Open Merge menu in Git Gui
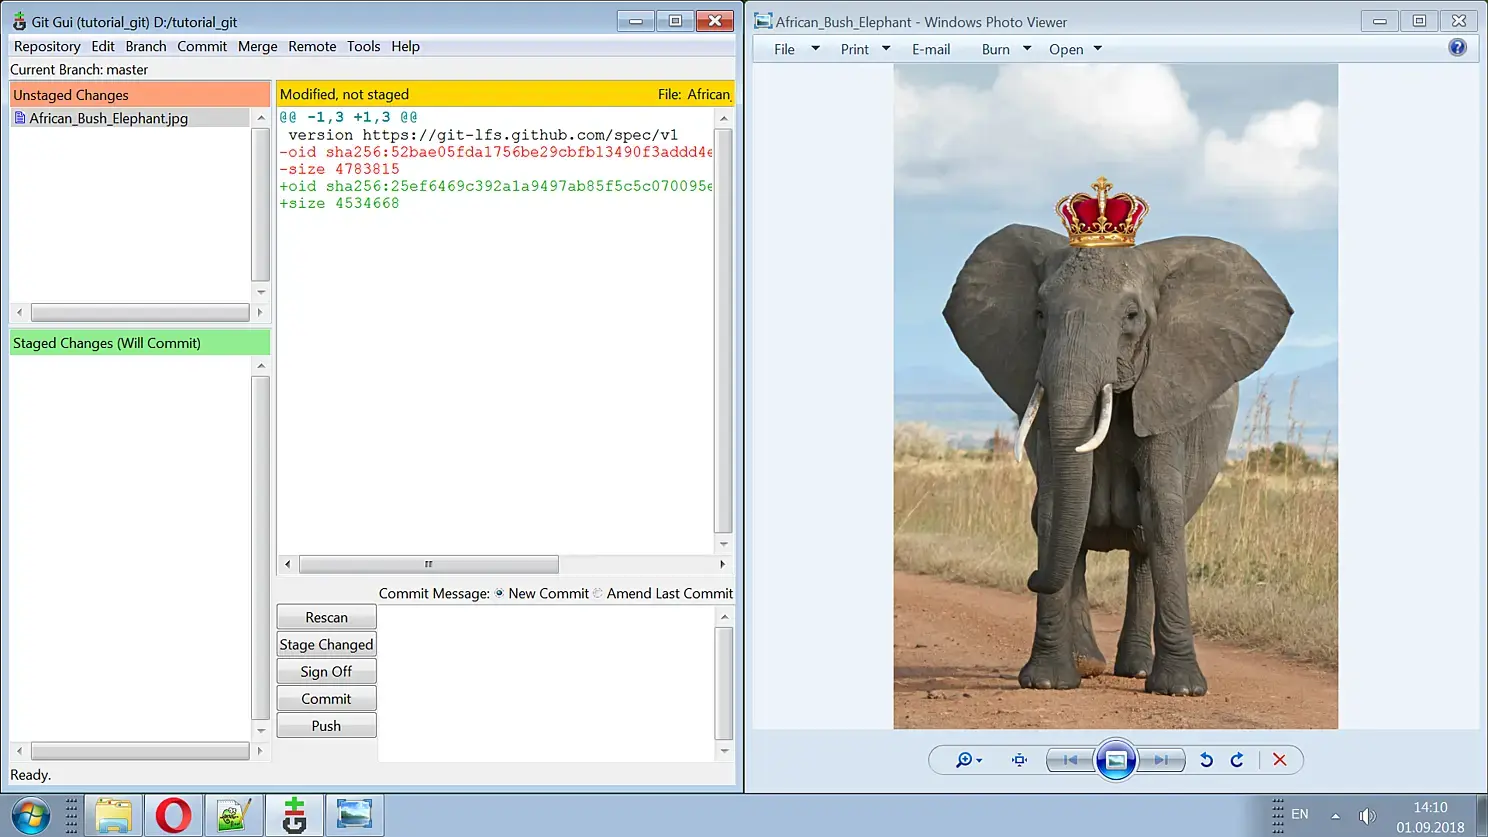1488x837 pixels. [258, 46]
